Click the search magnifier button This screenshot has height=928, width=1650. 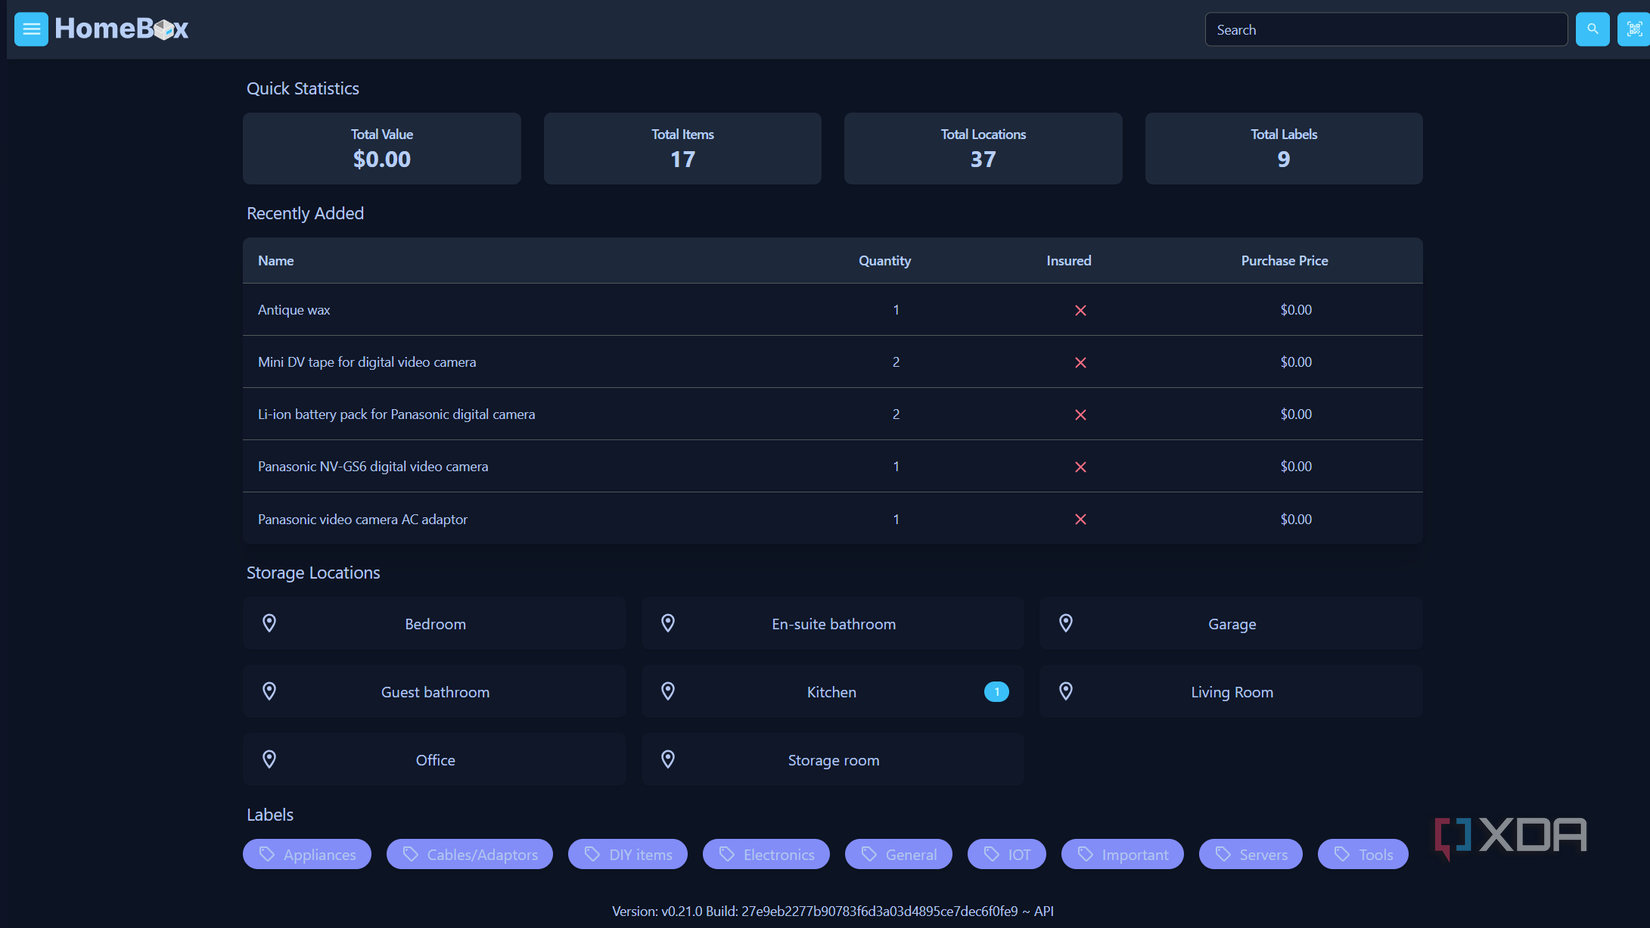pos(1592,29)
